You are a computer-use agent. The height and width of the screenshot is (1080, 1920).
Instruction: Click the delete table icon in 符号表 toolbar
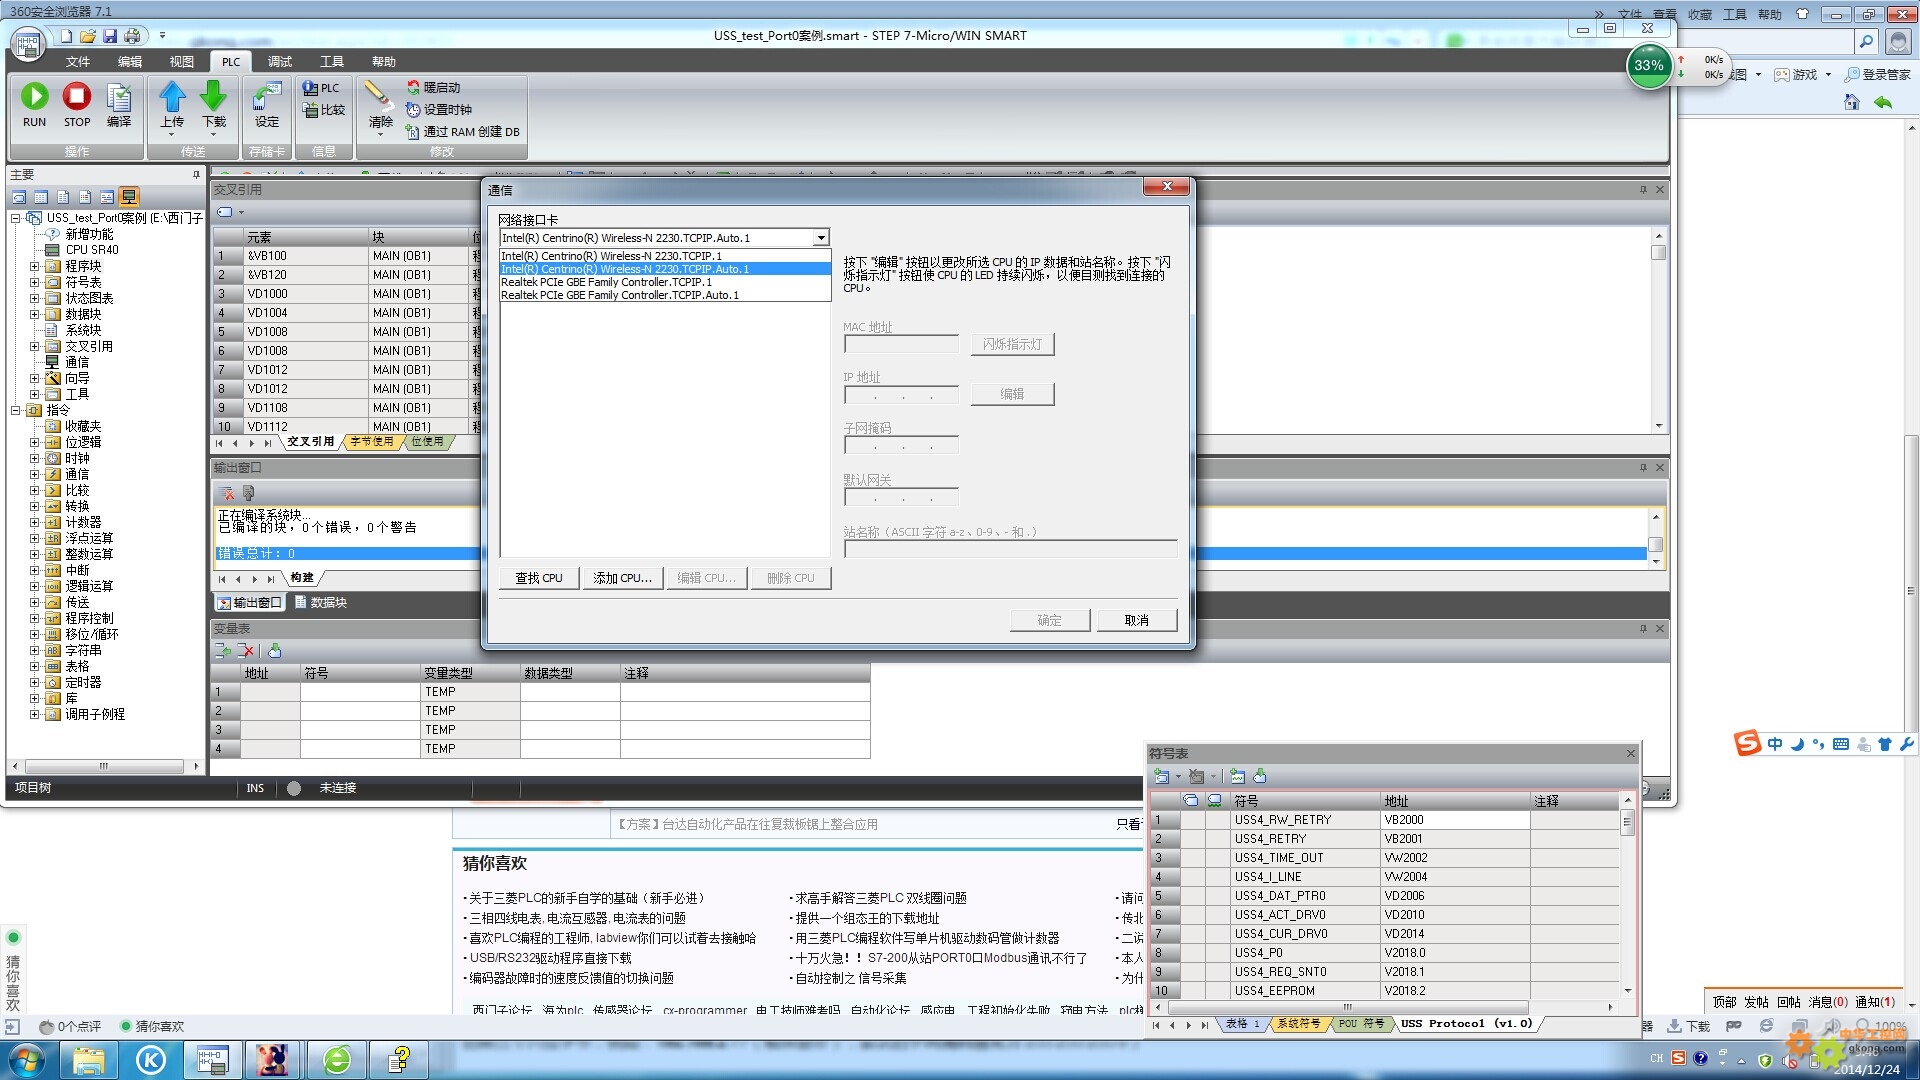(x=1196, y=776)
